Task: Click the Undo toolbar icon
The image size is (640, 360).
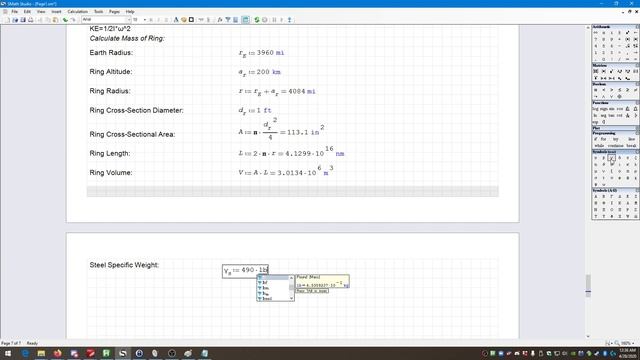Action: [65, 20]
